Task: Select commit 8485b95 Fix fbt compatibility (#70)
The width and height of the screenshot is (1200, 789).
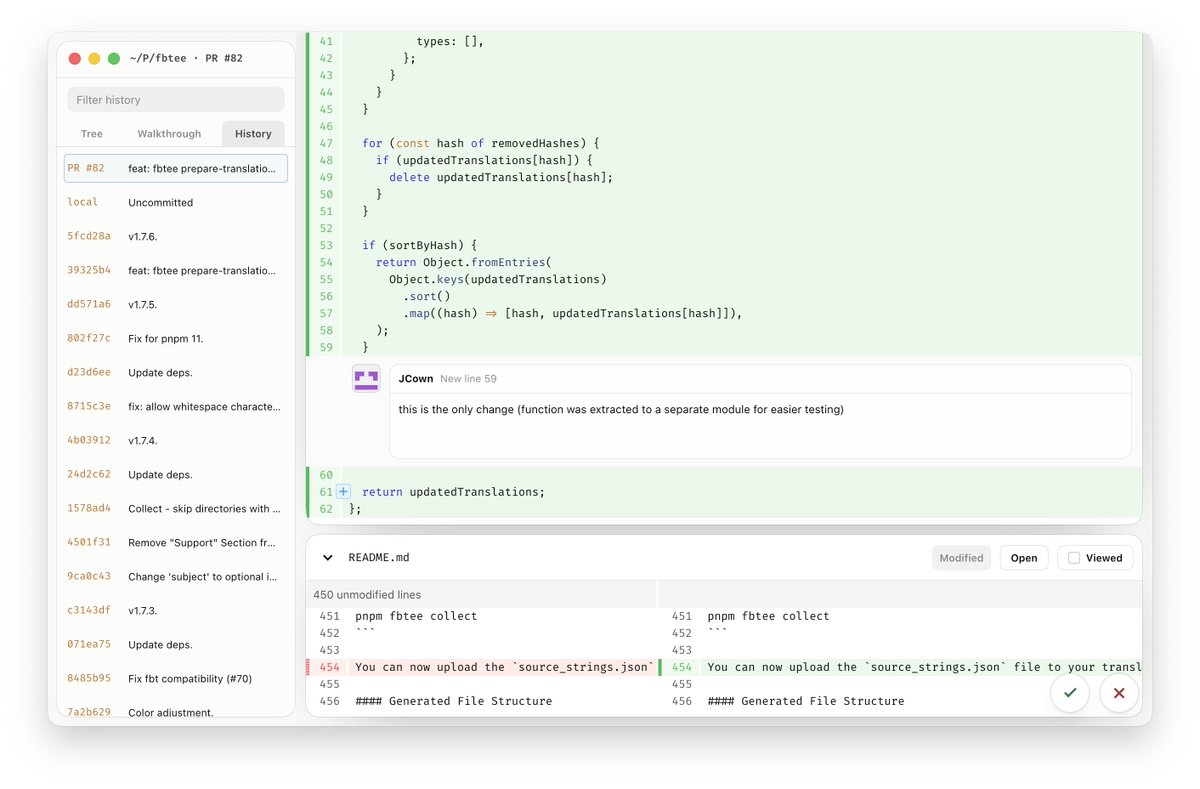Action: tap(176, 678)
